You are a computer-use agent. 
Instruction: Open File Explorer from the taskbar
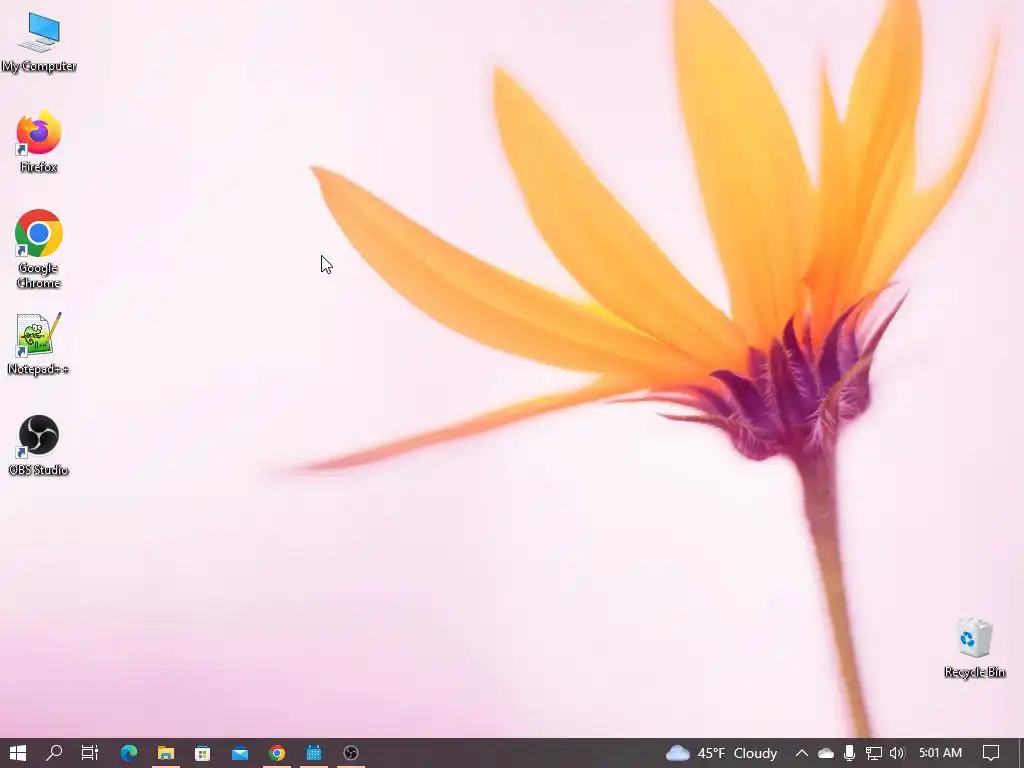click(166, 753)
